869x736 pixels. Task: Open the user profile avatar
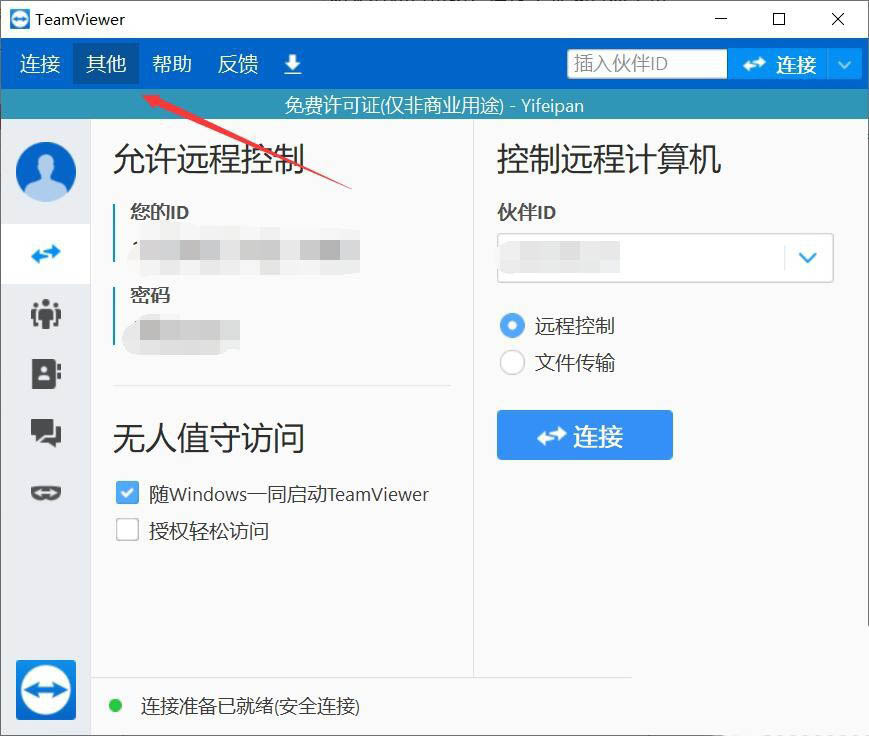click(46, 171)
